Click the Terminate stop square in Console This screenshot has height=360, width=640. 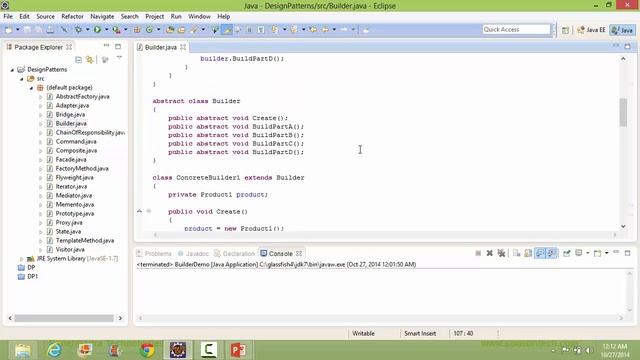[x=478, y=253]
